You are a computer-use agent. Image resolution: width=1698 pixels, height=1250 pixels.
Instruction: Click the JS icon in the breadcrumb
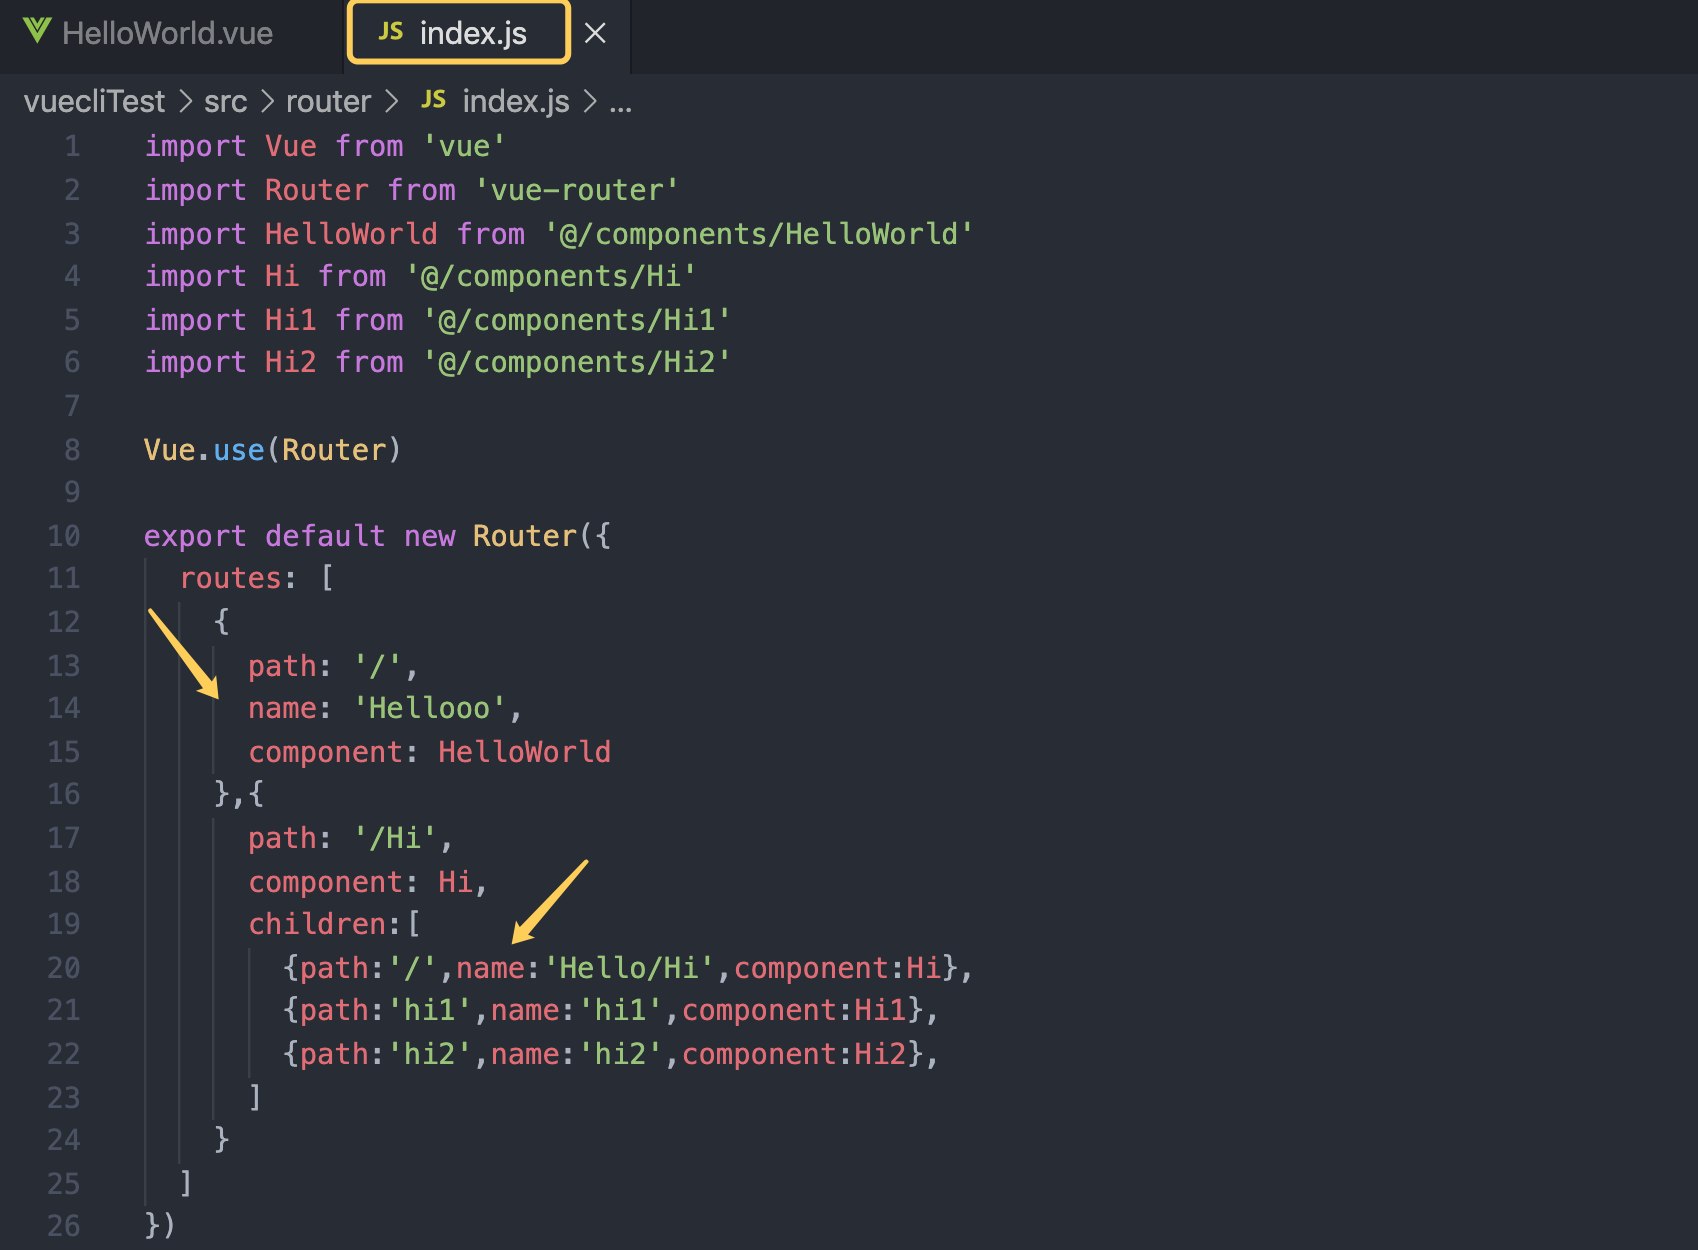point(433,99)
